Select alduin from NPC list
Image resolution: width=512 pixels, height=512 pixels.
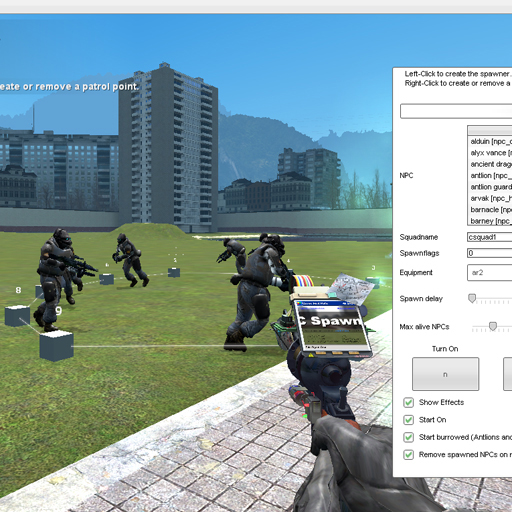click(490, 141)
